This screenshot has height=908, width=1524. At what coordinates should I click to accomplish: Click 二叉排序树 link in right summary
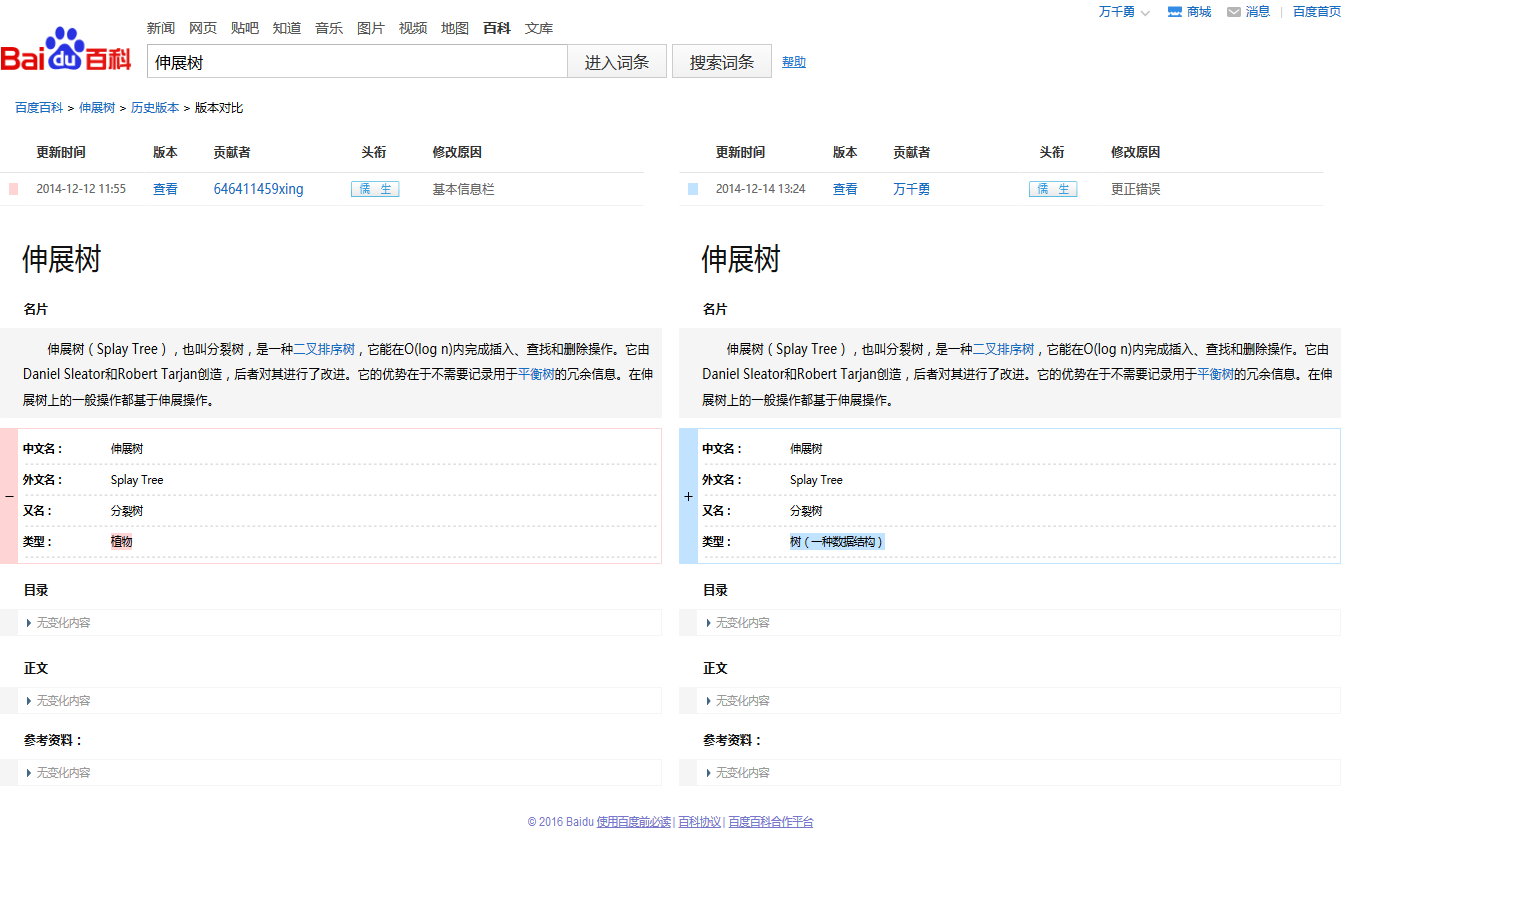(x=1003, y=349)
